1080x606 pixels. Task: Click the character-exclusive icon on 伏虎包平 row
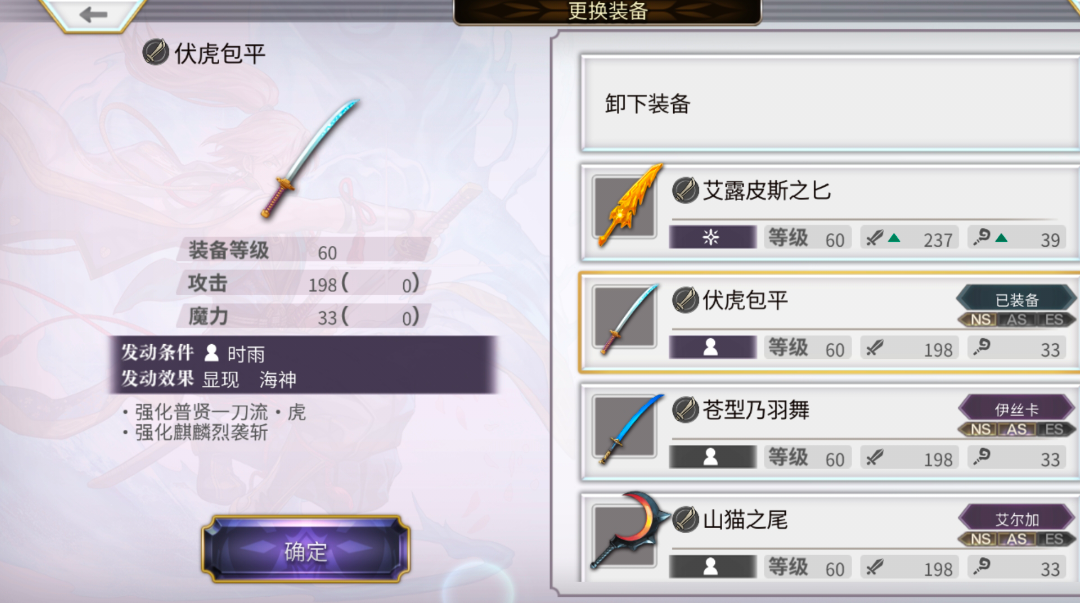(712, 347)
